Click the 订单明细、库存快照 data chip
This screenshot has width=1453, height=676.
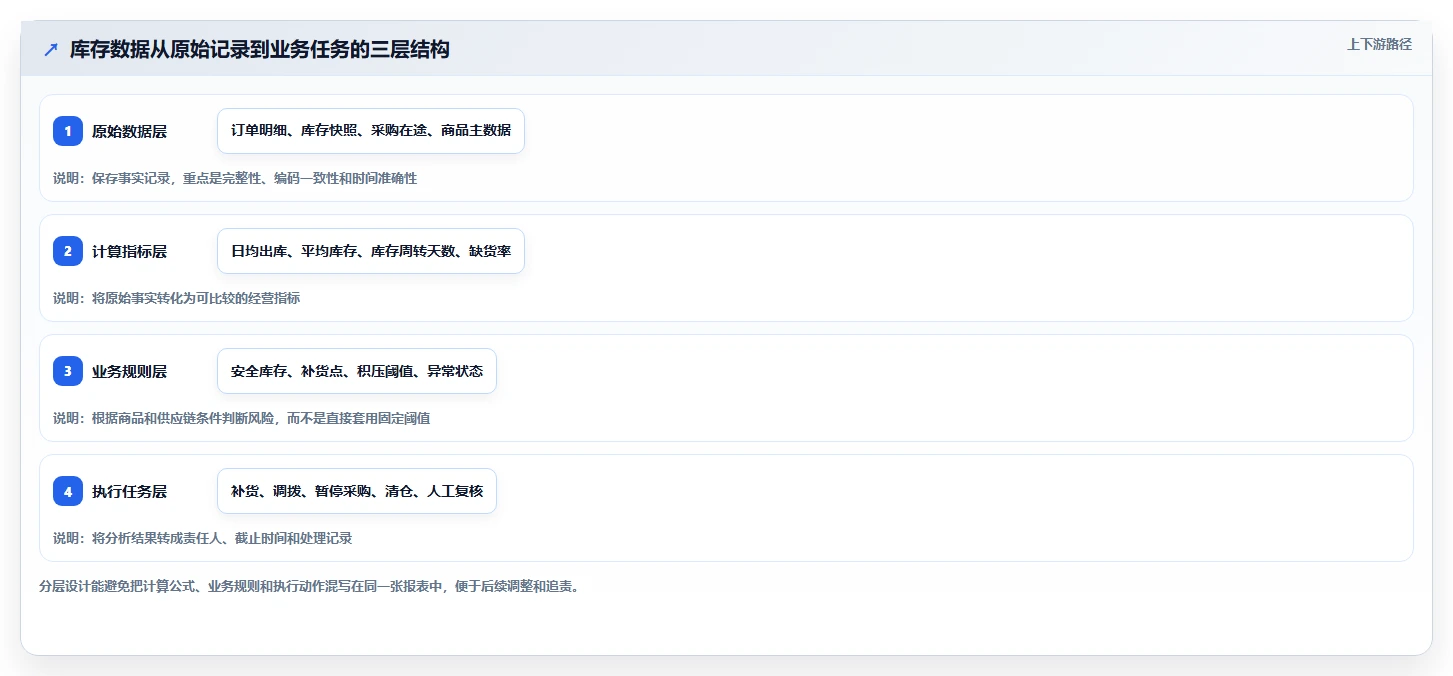[371, 131]
